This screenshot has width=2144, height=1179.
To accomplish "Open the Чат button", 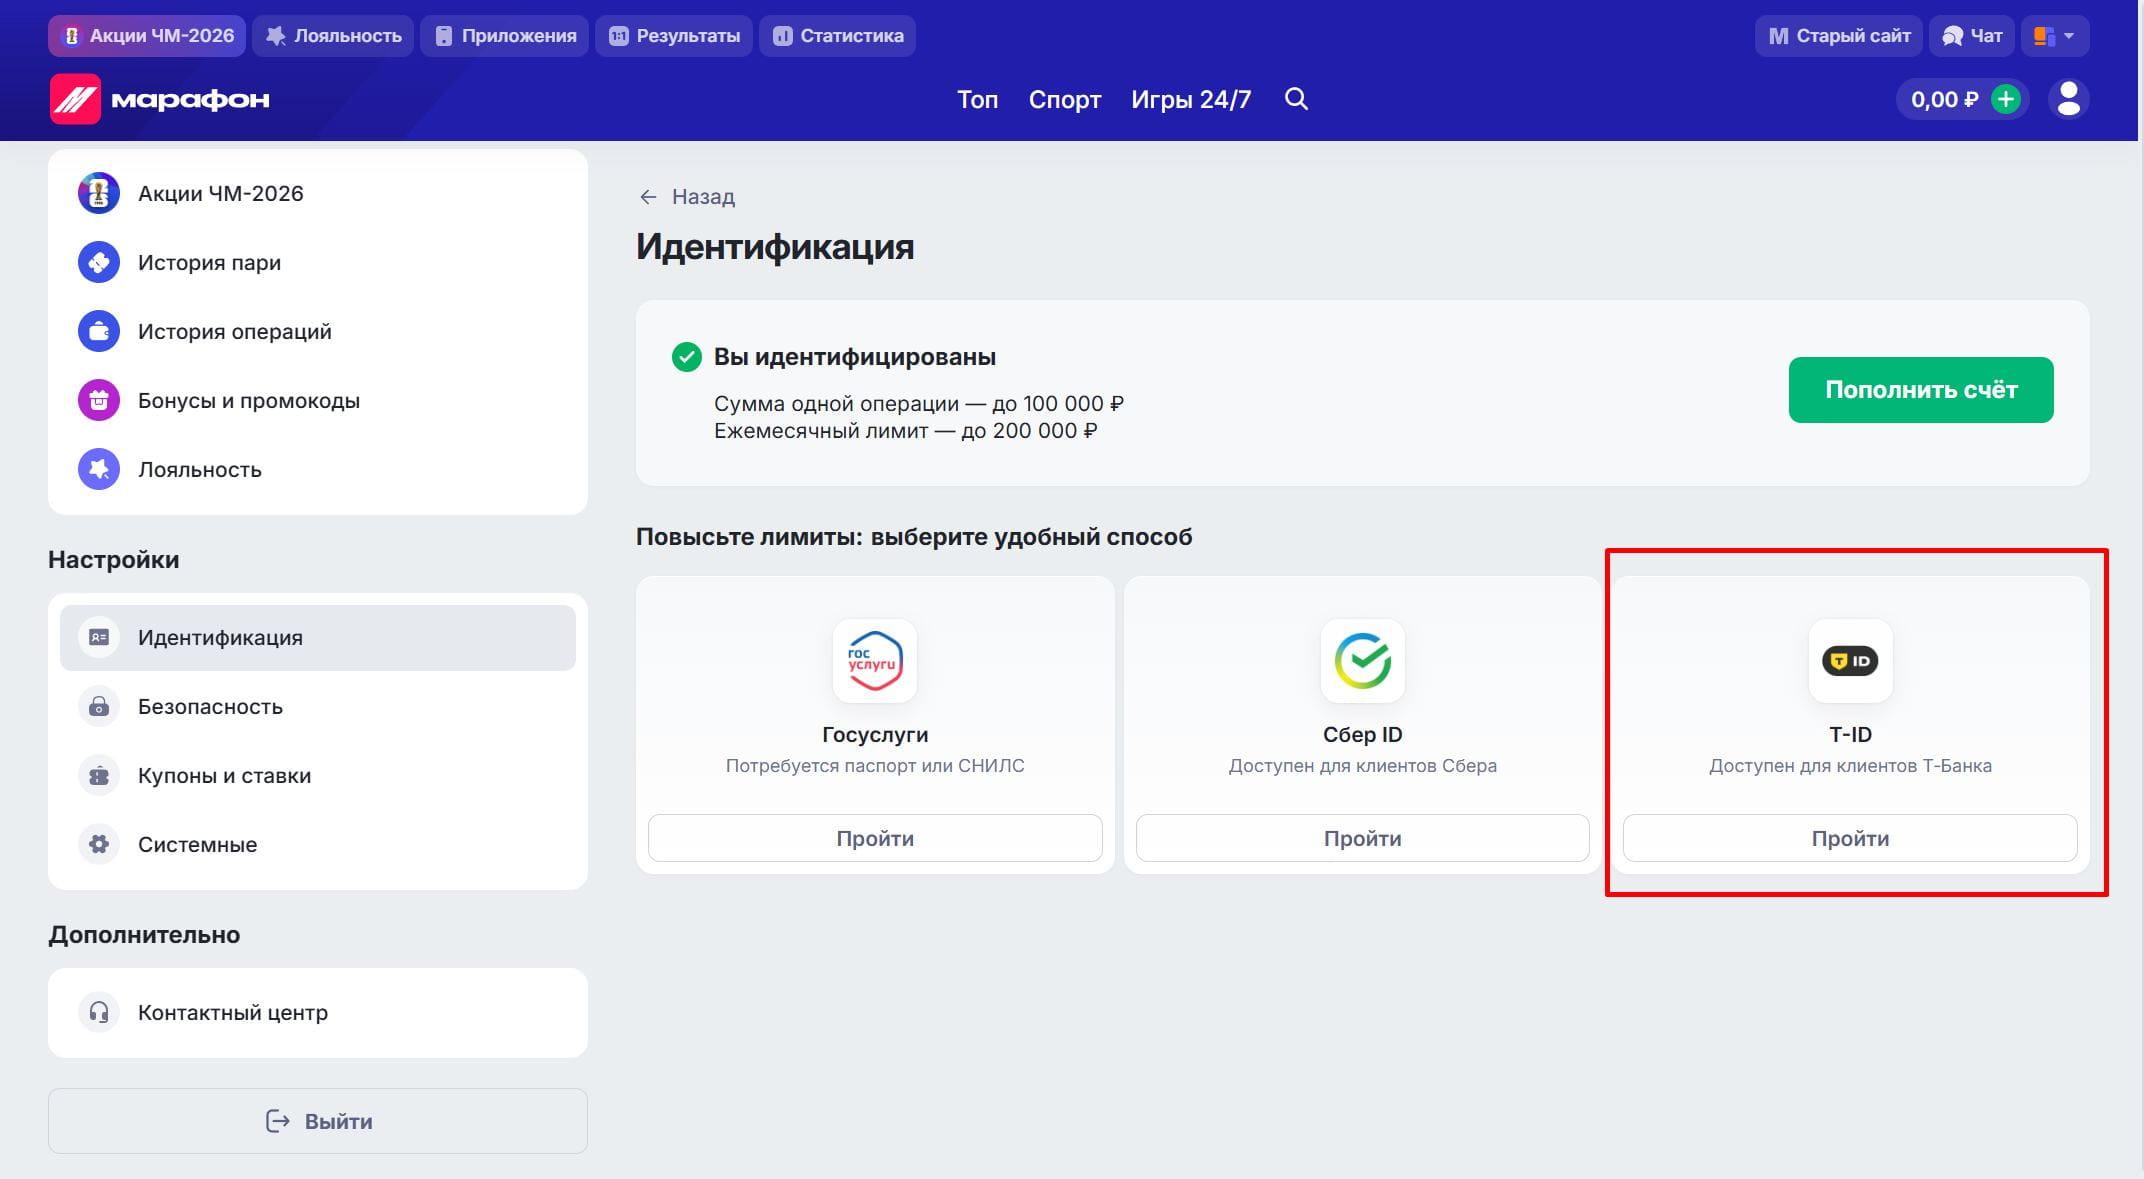I will tap(1971, 36).
